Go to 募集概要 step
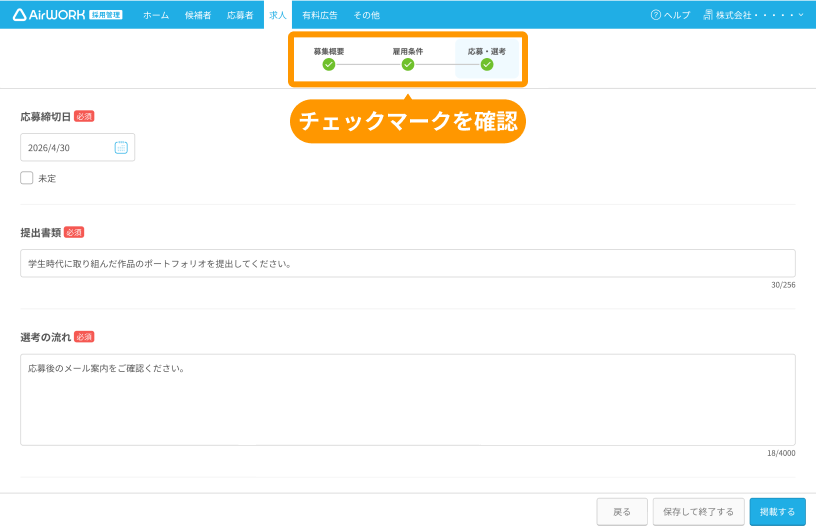The image size is (816, 531). click(329, 51)
